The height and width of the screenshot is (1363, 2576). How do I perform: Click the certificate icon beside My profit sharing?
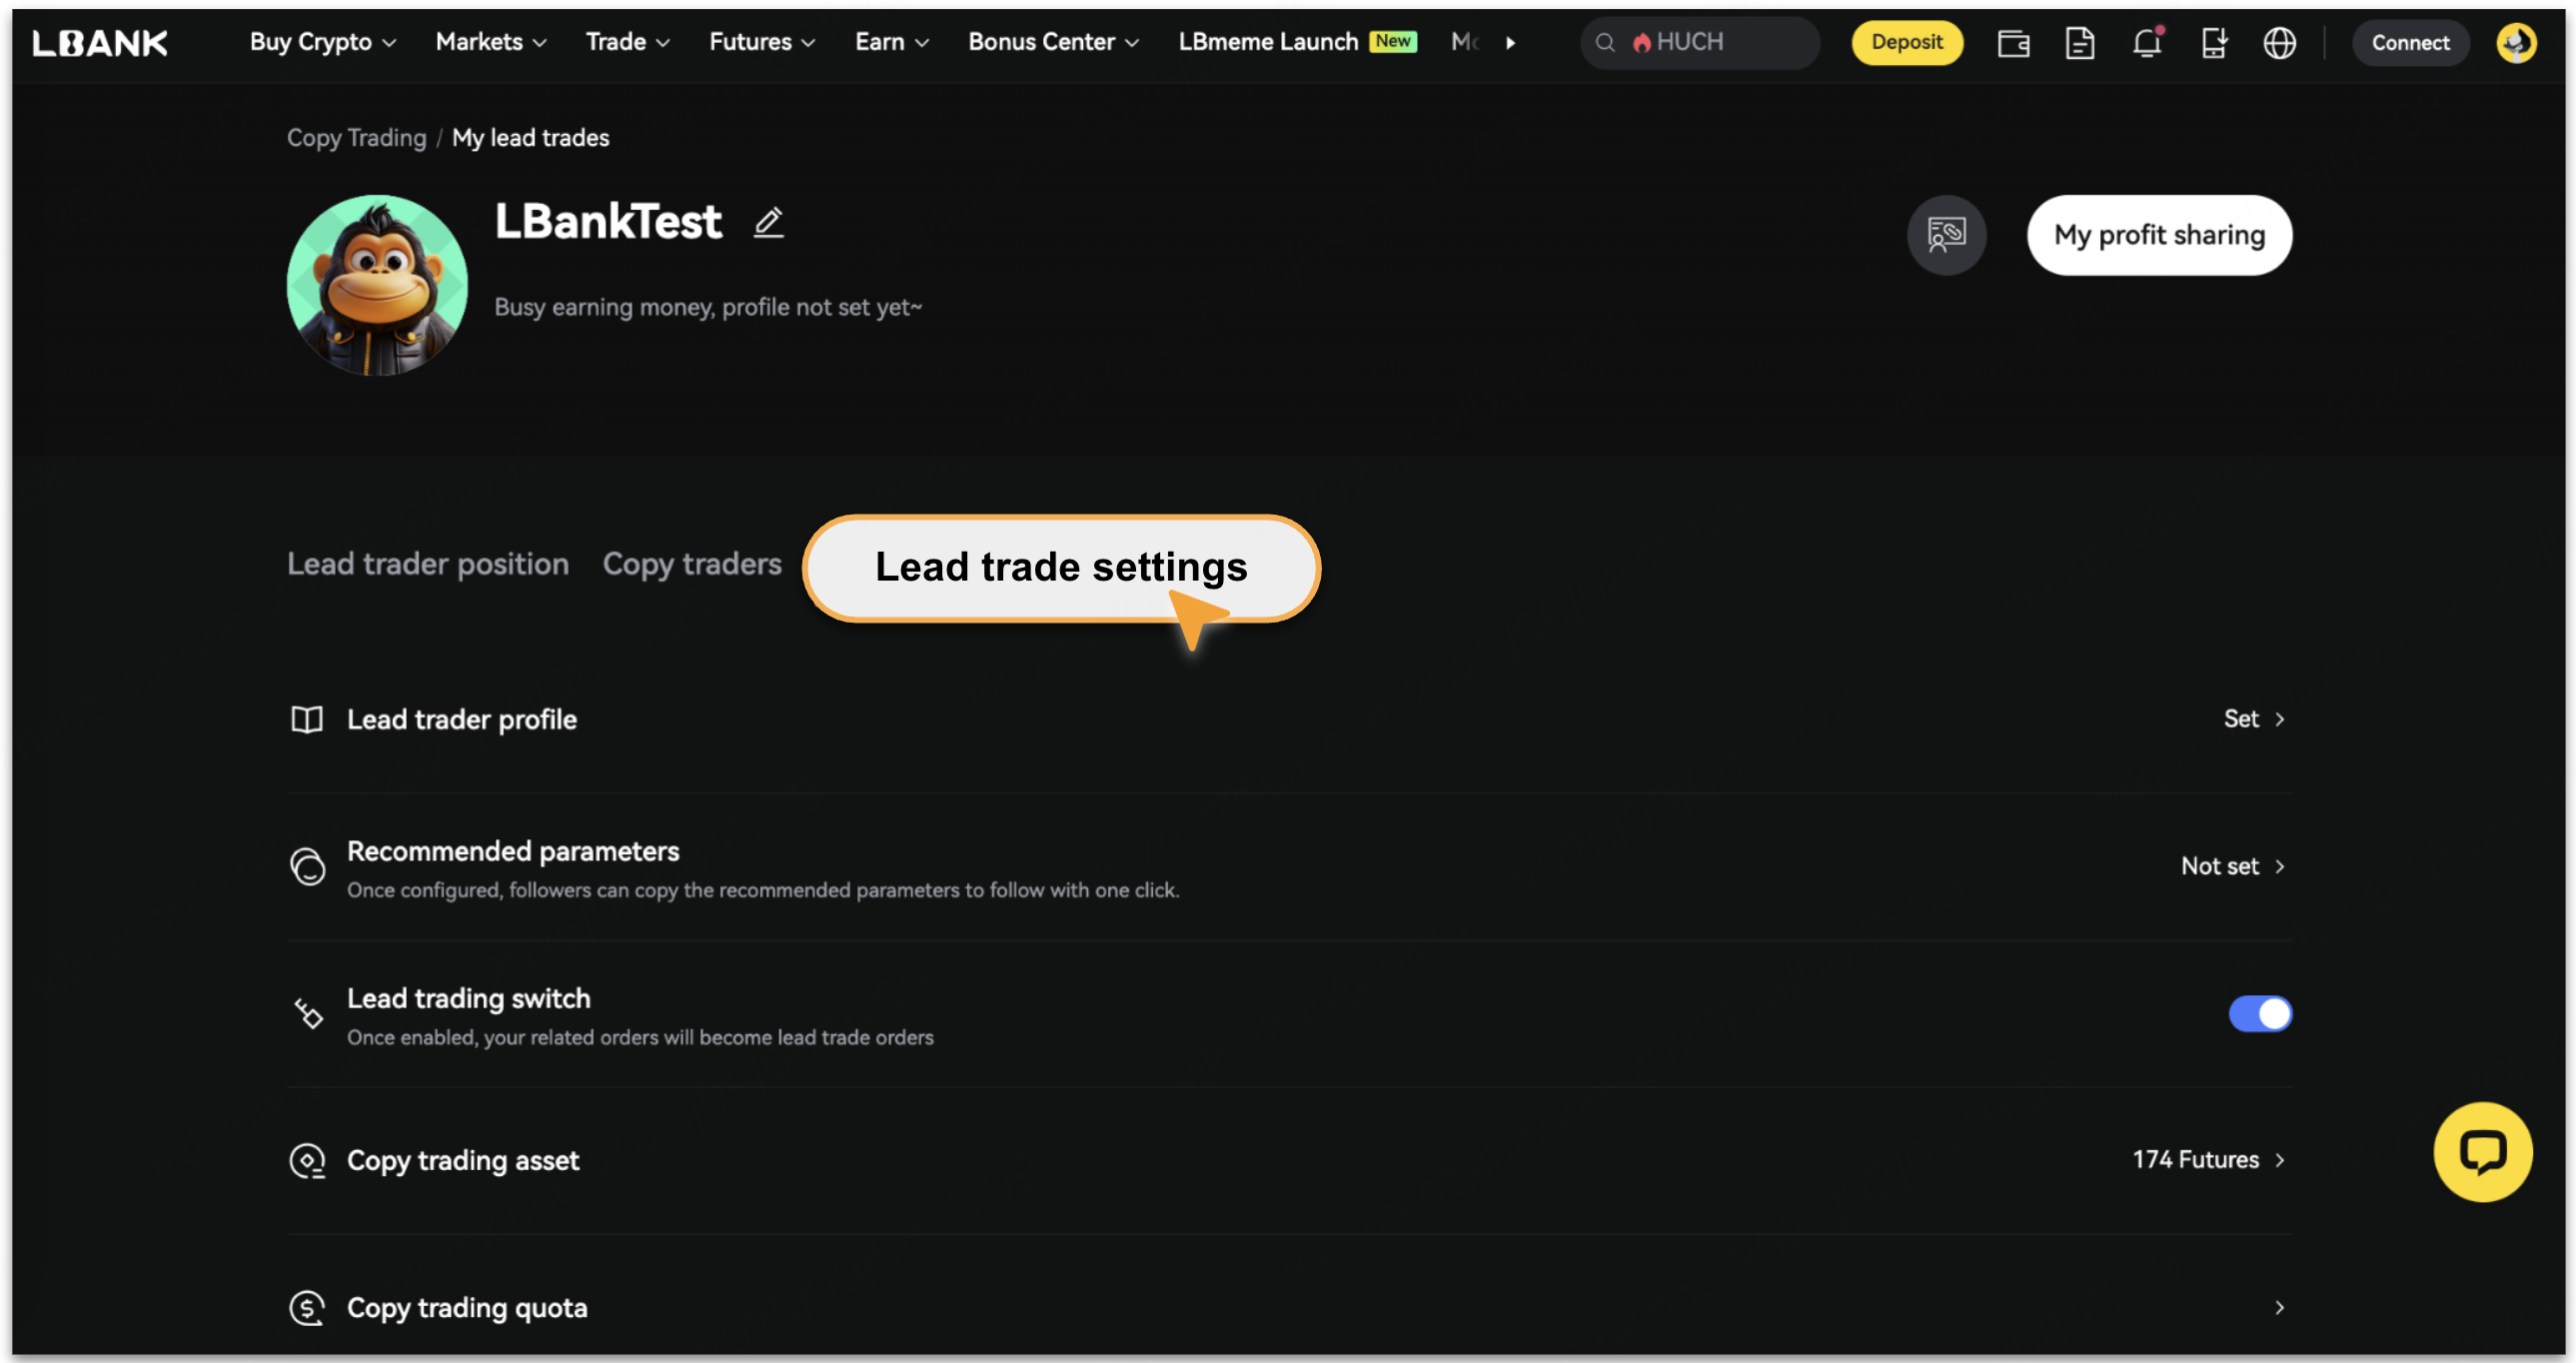pyautogui.click(x=1946, y=235)
